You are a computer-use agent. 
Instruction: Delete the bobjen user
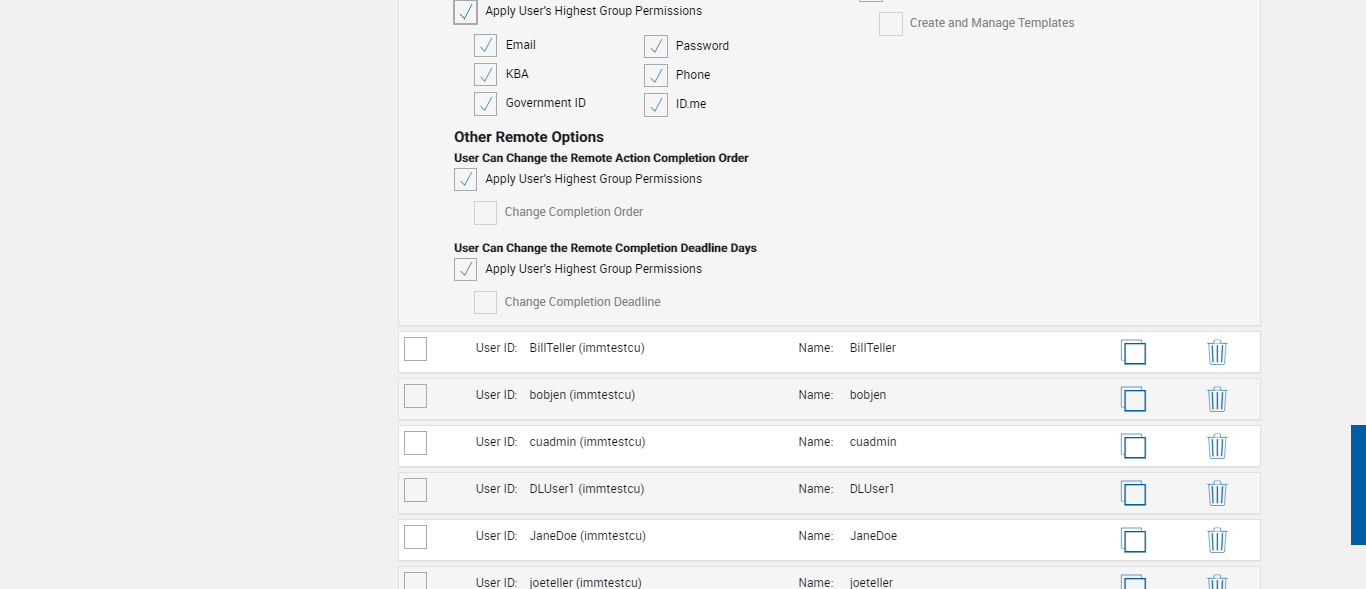(1217, 399)
